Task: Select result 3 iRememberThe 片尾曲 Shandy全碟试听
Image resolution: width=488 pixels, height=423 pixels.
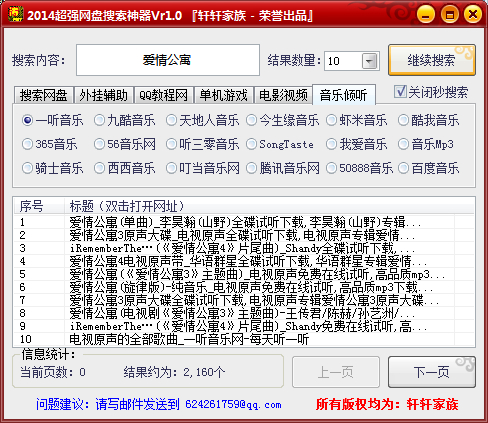Action: [x=244, y=248]
